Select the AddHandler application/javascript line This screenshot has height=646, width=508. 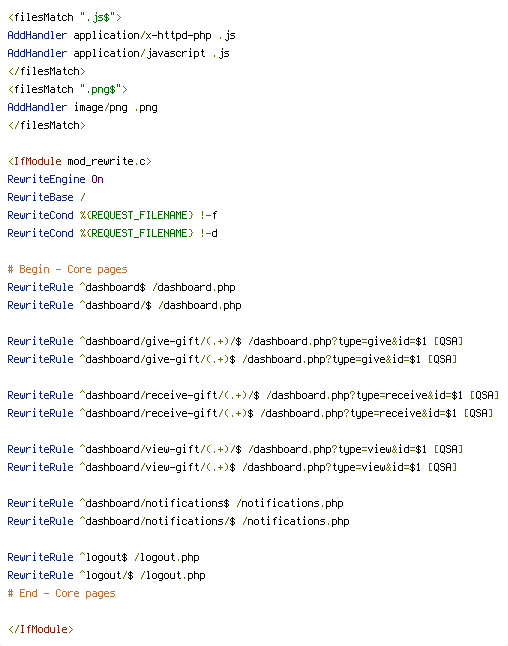click(119, 54)
